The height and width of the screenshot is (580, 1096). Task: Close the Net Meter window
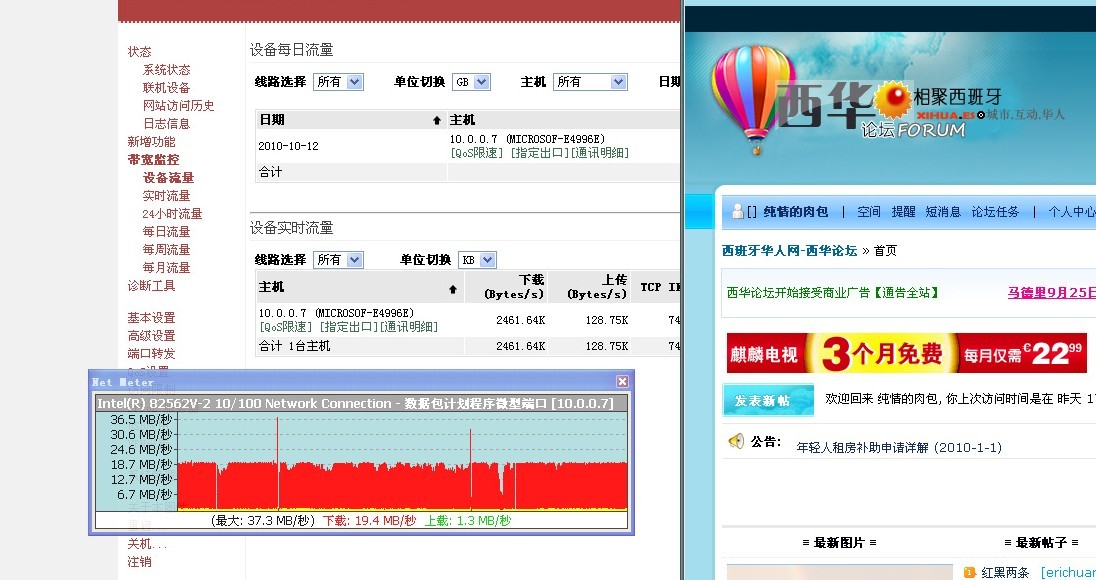tap(622, 381)
